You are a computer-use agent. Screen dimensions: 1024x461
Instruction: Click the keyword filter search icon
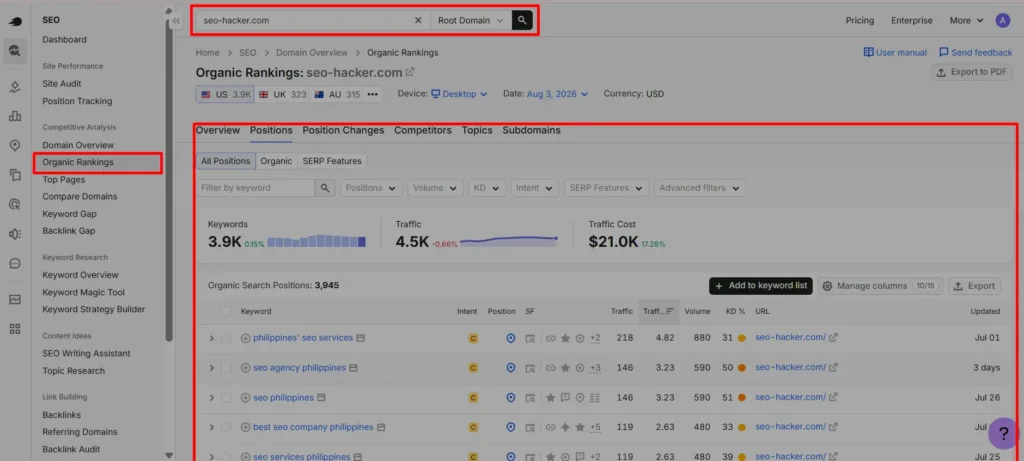pyautogui.click(x=325, y=188)
